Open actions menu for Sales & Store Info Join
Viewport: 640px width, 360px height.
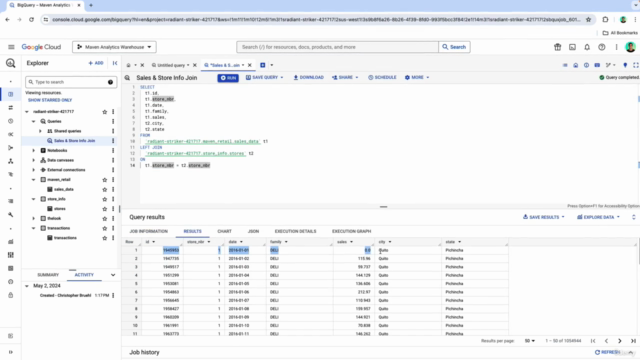tap(113, 140)
